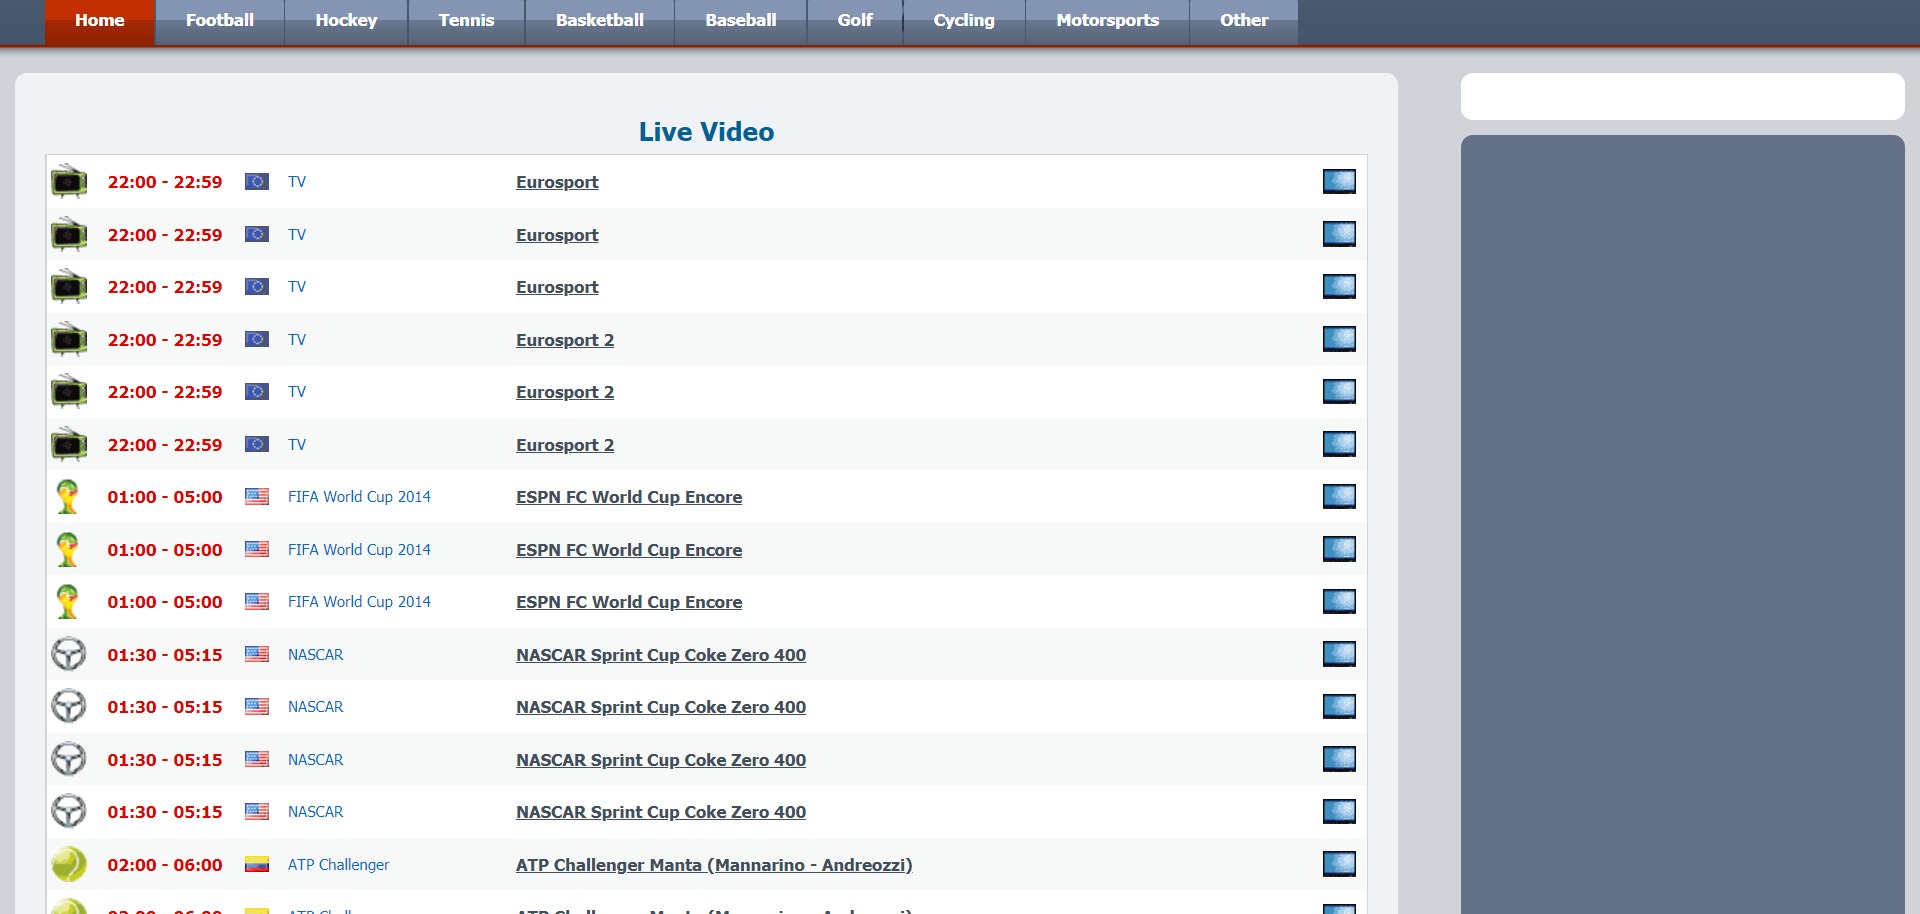Click the tennis ball icon in the 02:00 - 06:00 ATP Challenger row
The width and height of the screenshot is (1920, 914).
tap(69, 864)
